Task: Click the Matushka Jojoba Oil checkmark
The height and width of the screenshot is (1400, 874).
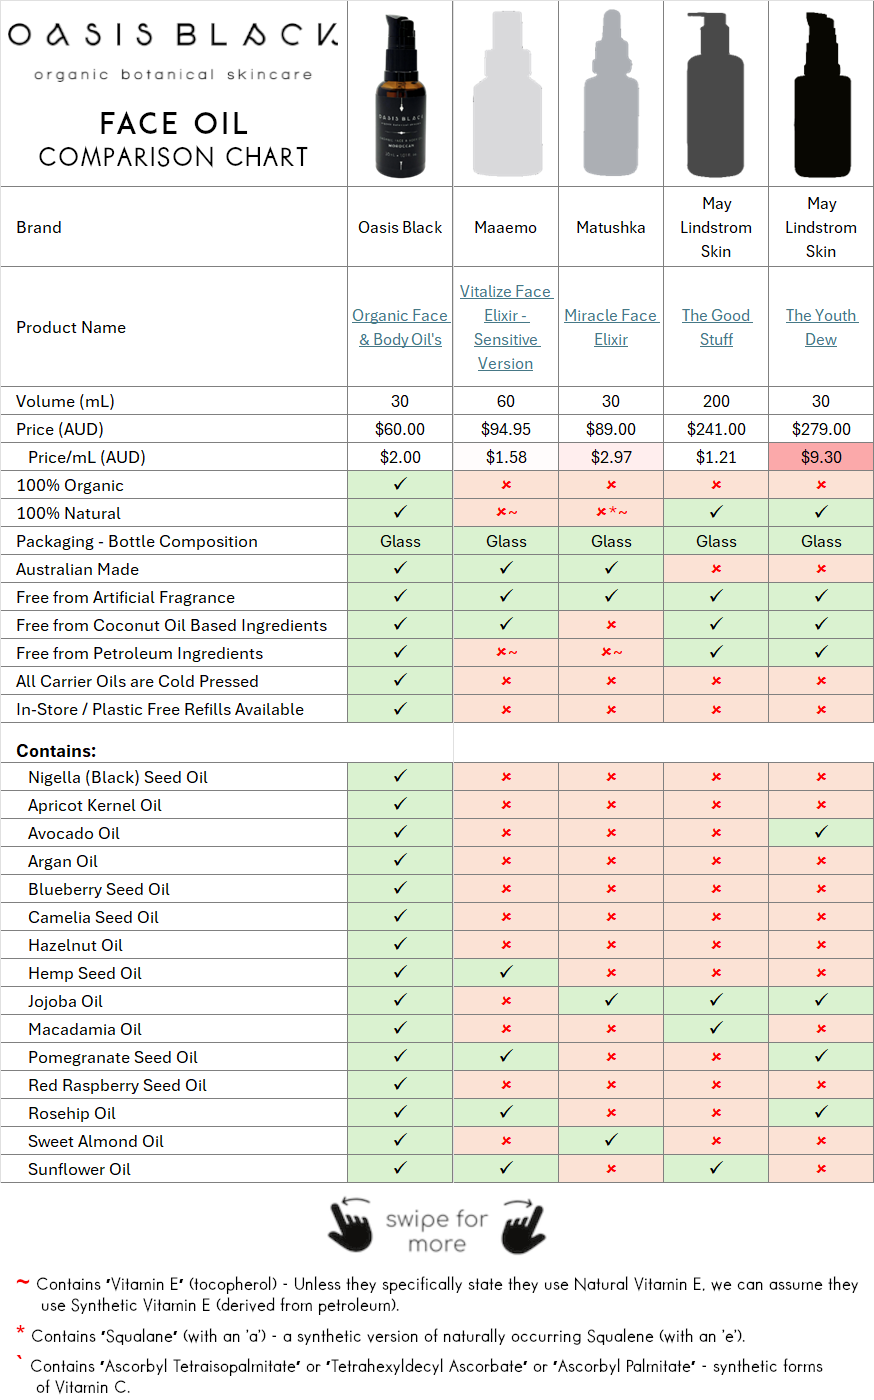Action: pos(611,1001)
